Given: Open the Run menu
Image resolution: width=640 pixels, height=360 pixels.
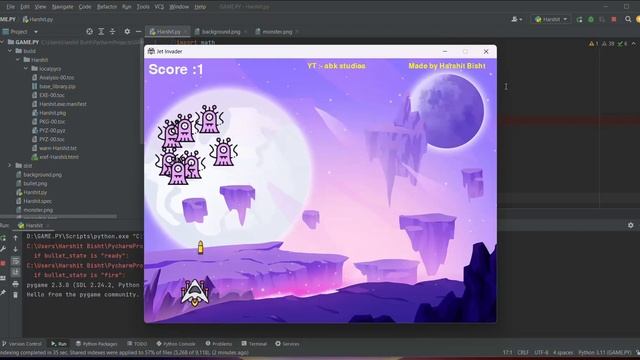Looking at the screenshot, I should 127,7.
